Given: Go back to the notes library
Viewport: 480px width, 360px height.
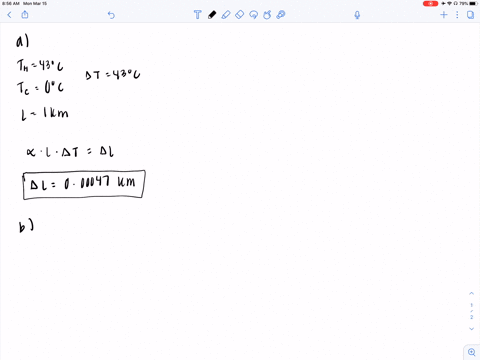Looking at the screenshot, I should pos(9,15).
